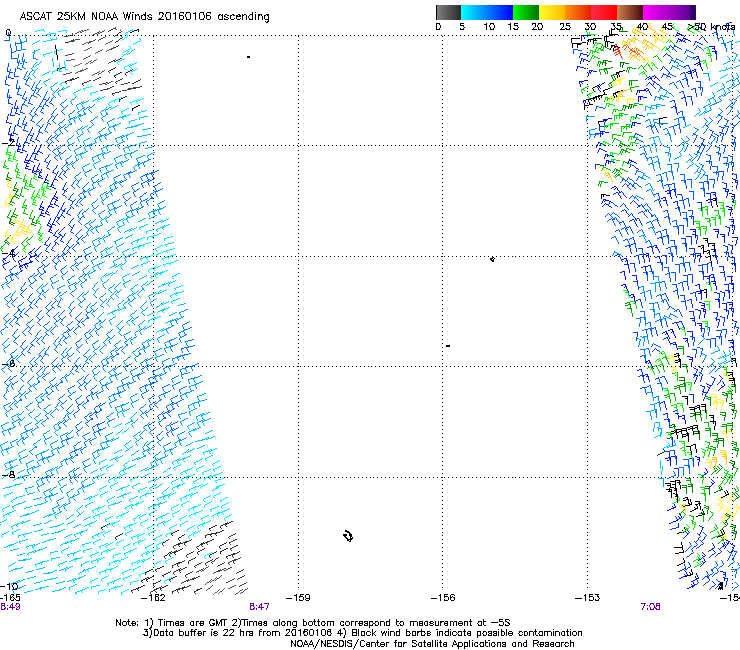Select the "-10" latitude axis label
The width and height of the screenshot is (740, 650).
point(9,586)
